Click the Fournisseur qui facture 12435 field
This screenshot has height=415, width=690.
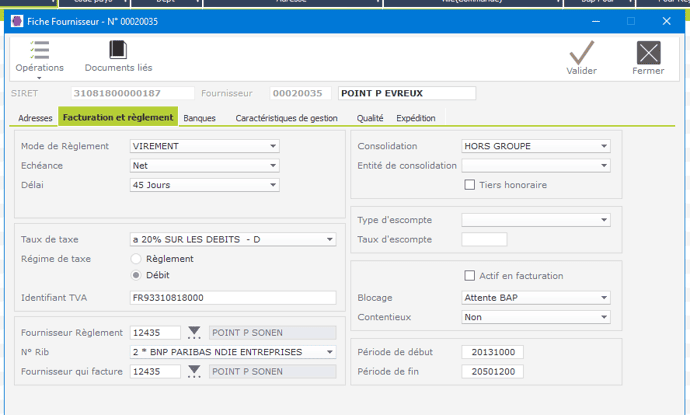click(x=155, y=371)
